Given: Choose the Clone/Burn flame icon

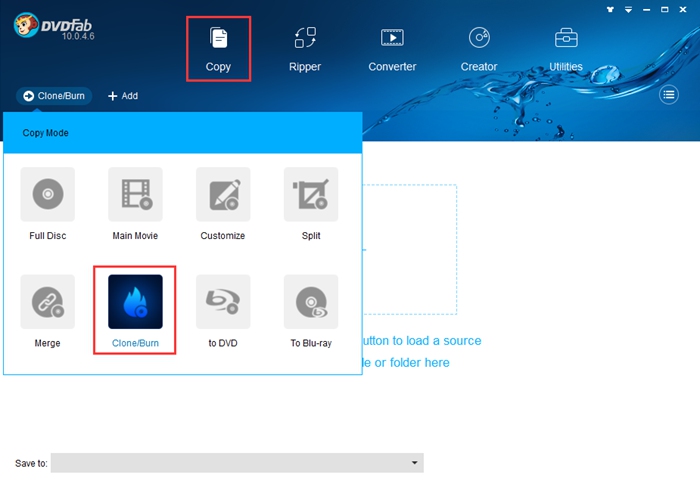Looking at the screenshot, I should [x=135, y=302].
